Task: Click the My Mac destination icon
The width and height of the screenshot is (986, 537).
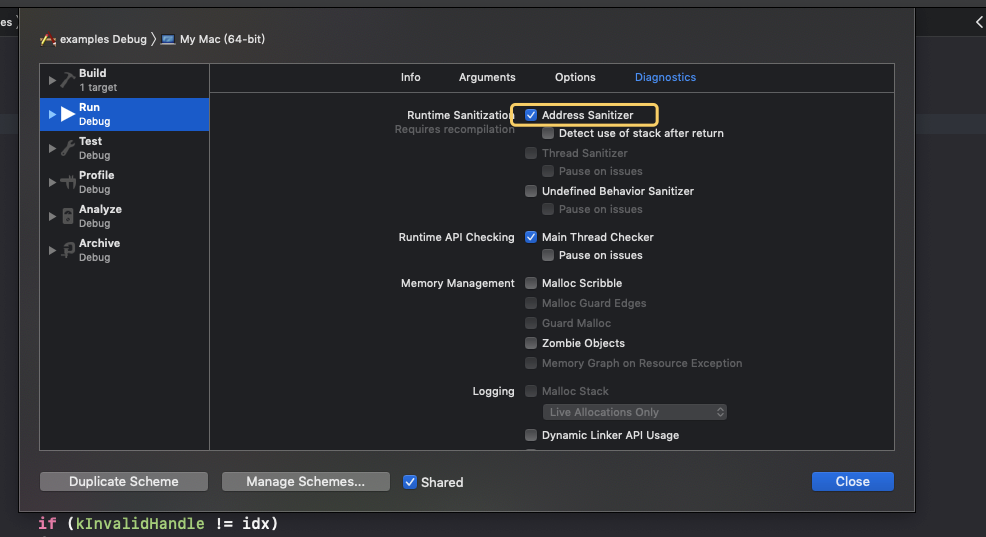Action: (x=168, y=40)
